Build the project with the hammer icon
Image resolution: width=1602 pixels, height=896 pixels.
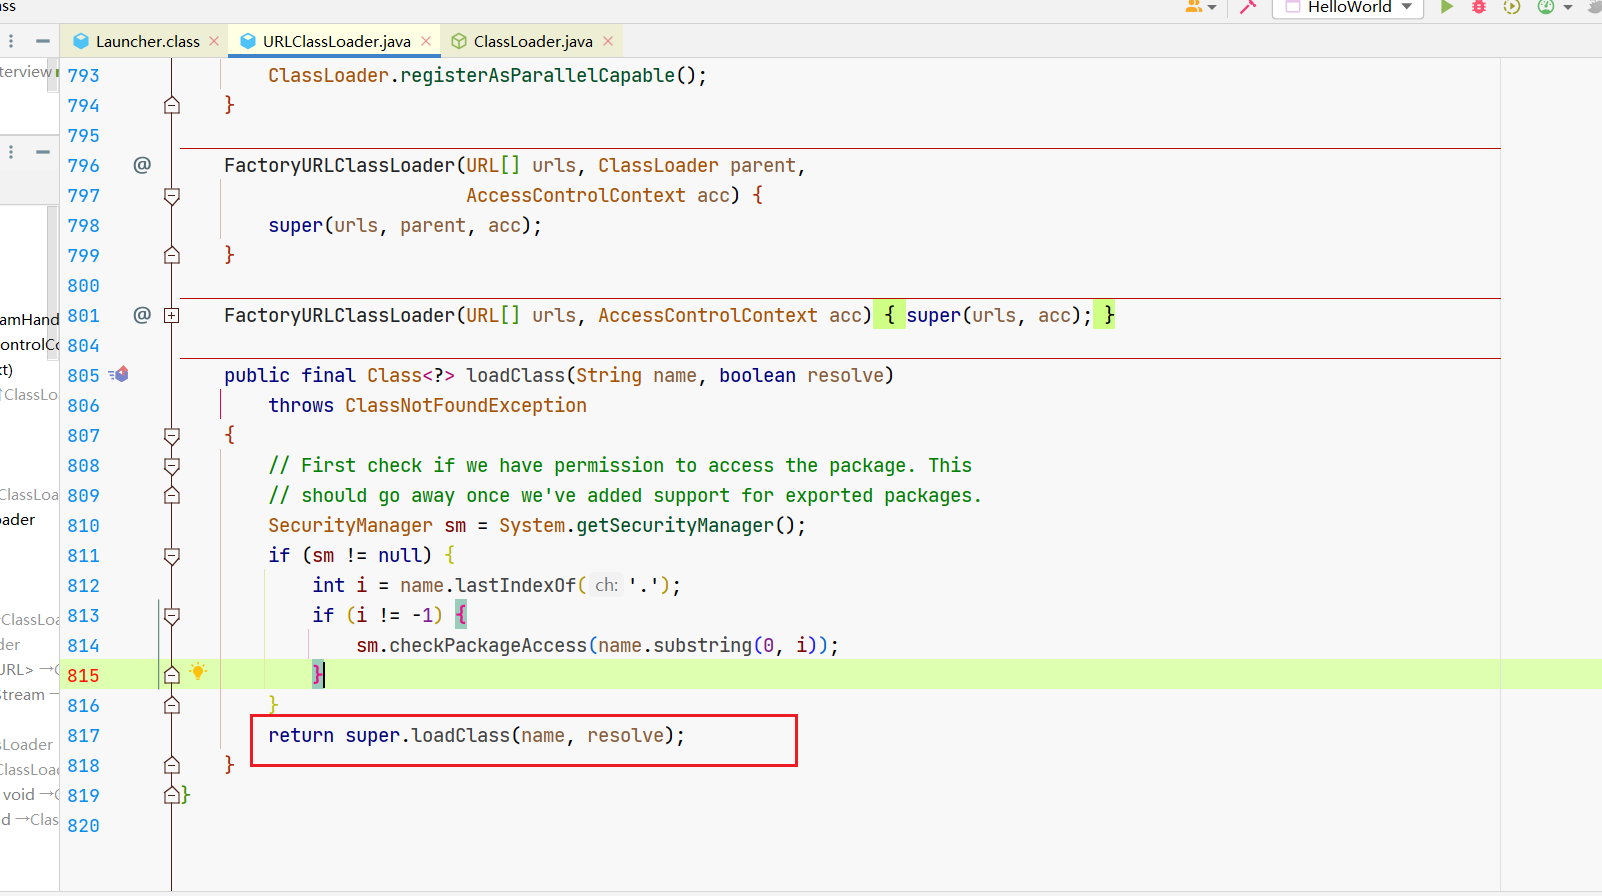(1248, 6)
